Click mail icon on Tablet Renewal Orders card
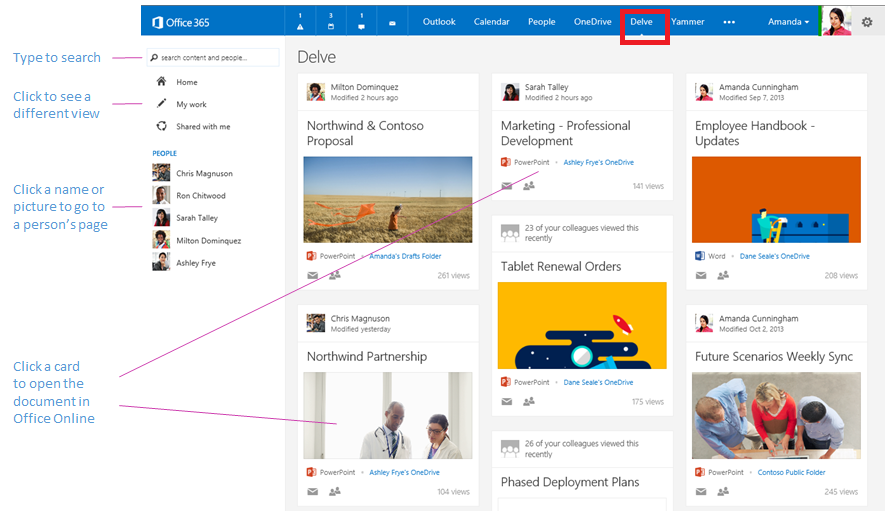The height and width of the screenshot is (514, 891). 507,401
